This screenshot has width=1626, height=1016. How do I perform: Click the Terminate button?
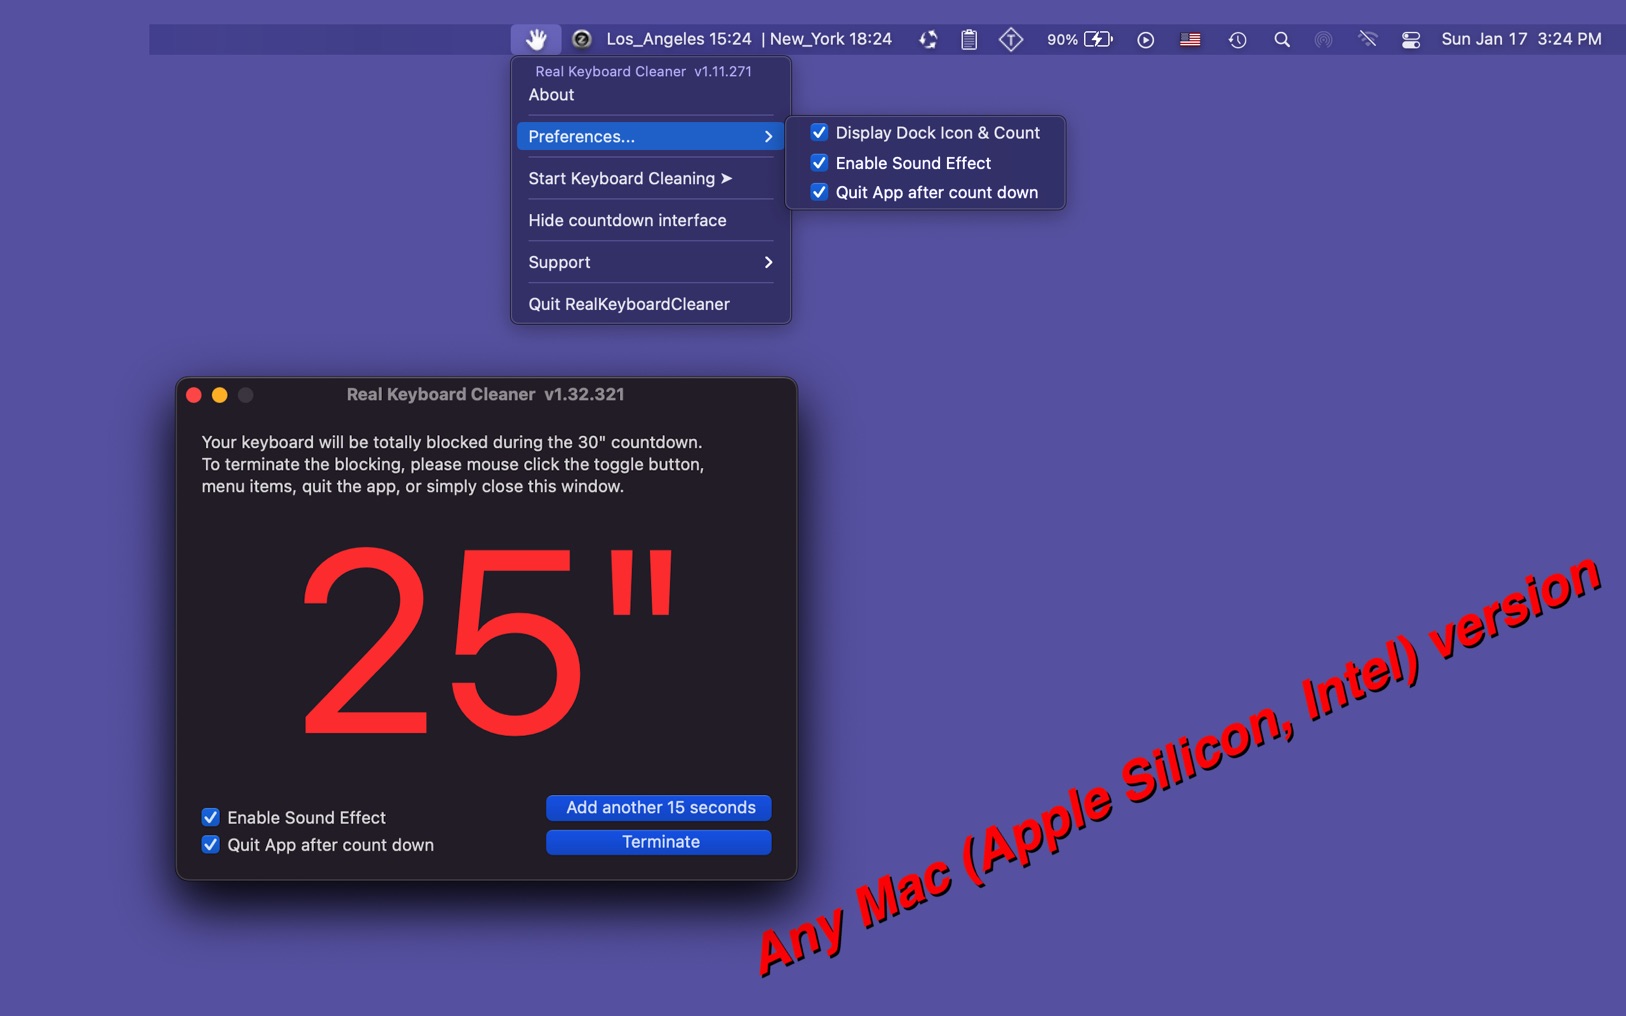[659, 842]
